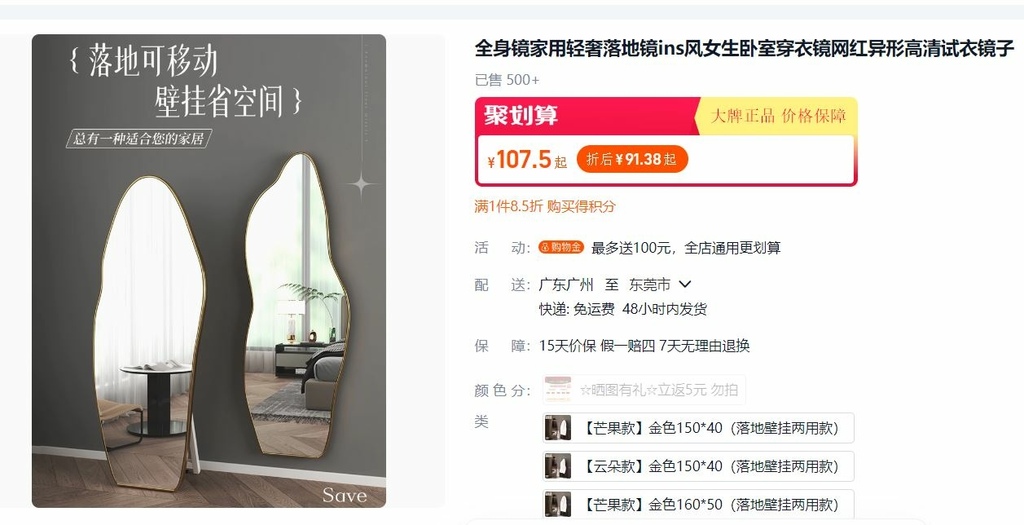The height and width of the screenshot is (525, 1024).
Task: Click the 聚划算 logo banner
Action: point(521,116)
